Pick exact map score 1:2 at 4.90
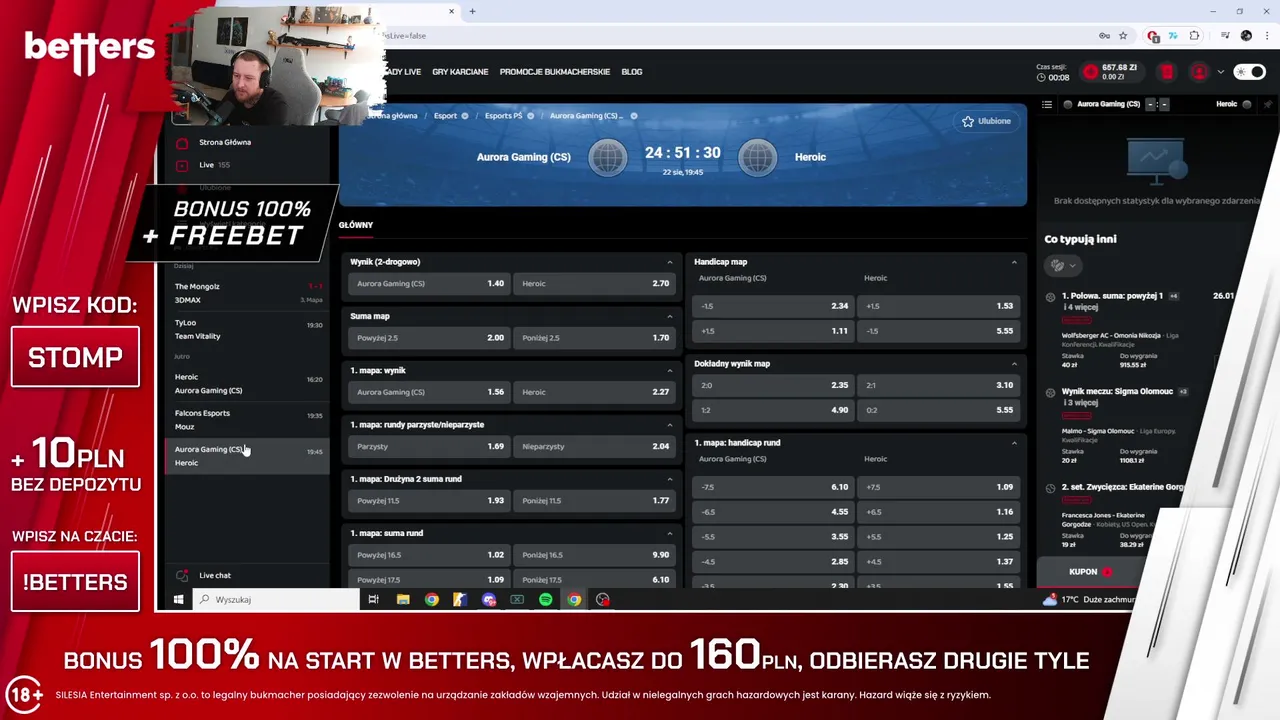The height and width of the screenshot is (720, 1280). pyautogui.click(x=773, y=410)
